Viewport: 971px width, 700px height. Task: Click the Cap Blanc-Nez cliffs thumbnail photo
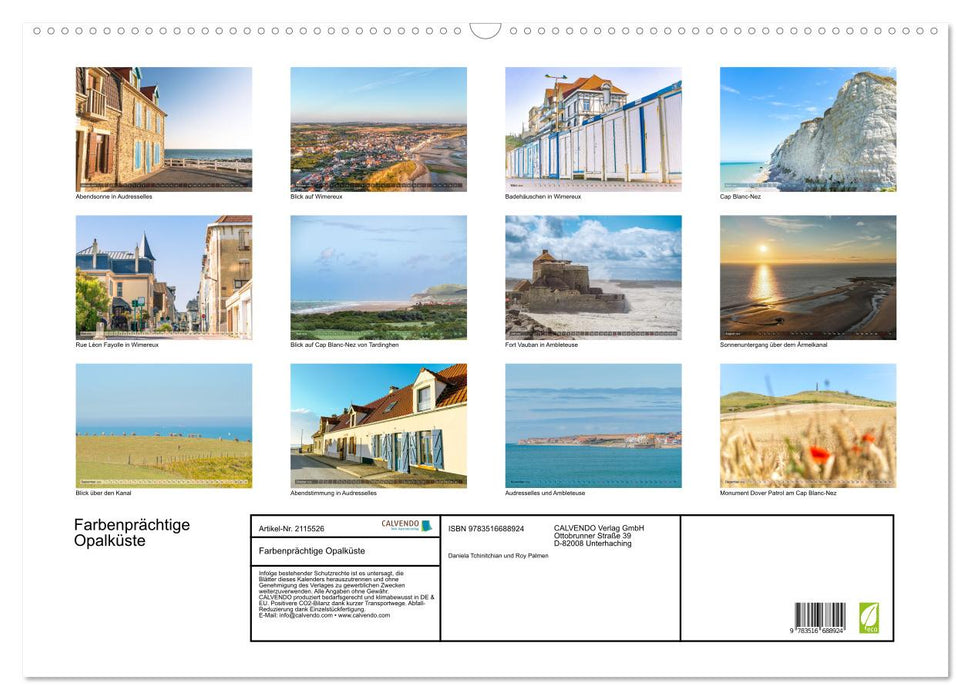tap(807, 128)
